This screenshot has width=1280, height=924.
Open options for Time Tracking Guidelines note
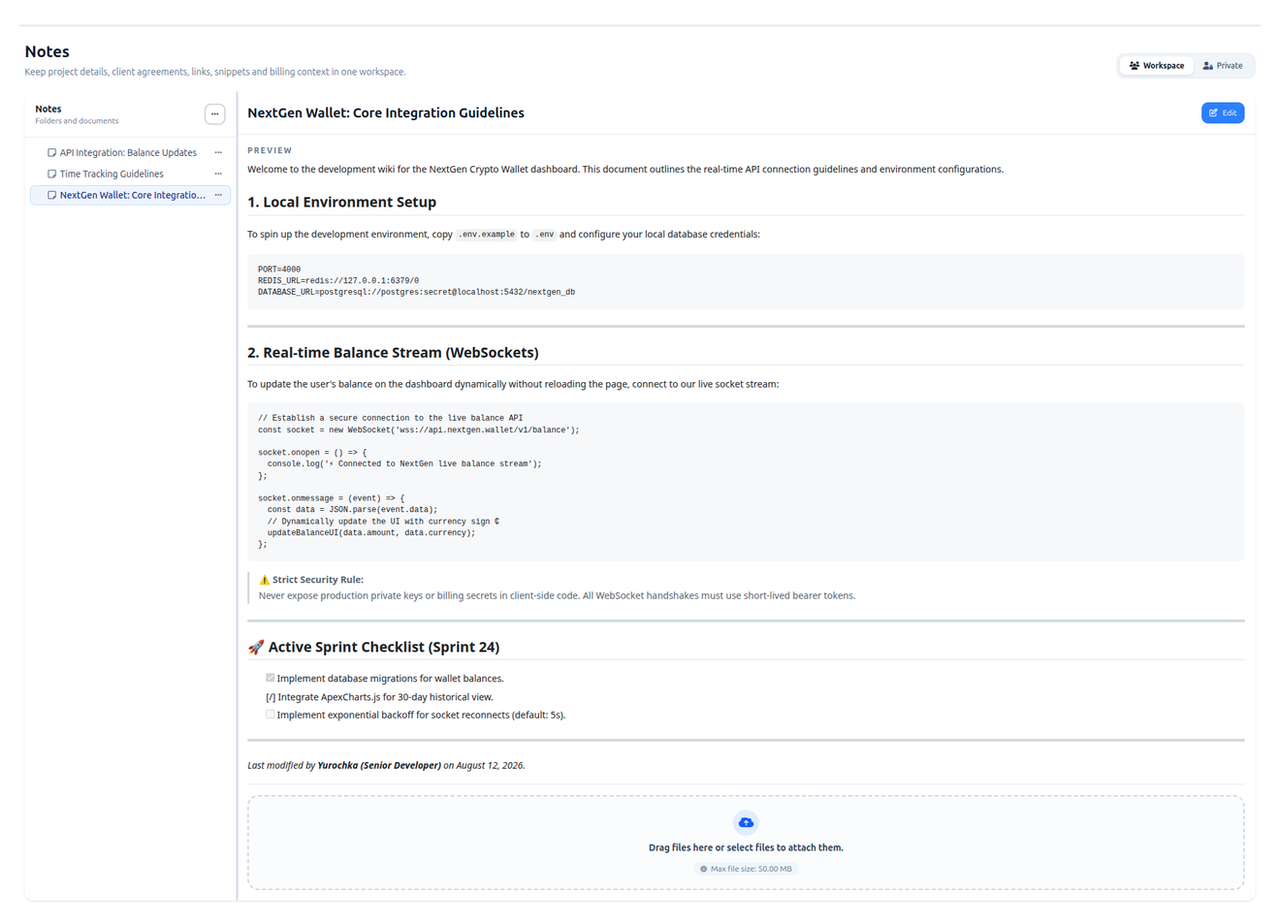click(218, 174)
